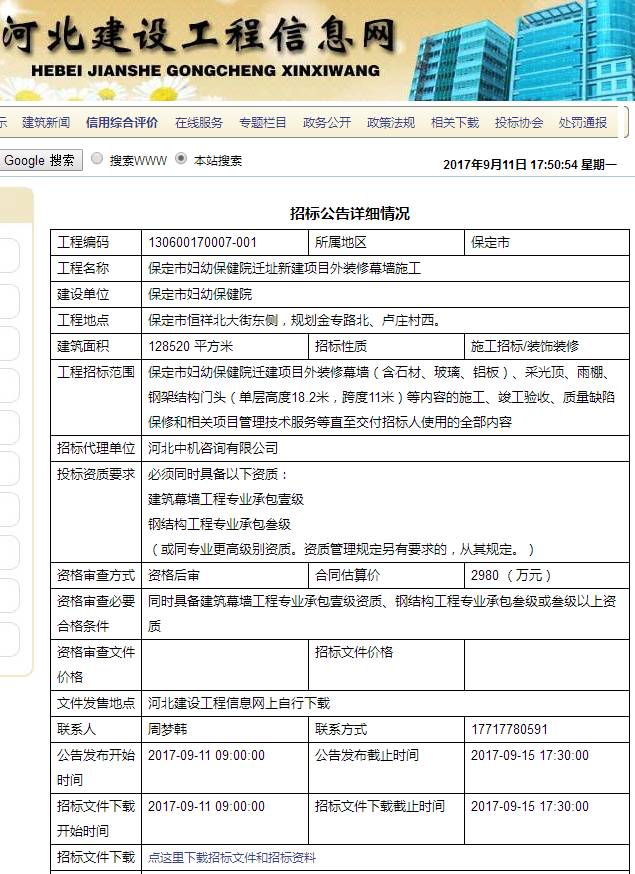635x874 pixels.
Task: Click the contact phone number 17717780591
Action: 509,730
